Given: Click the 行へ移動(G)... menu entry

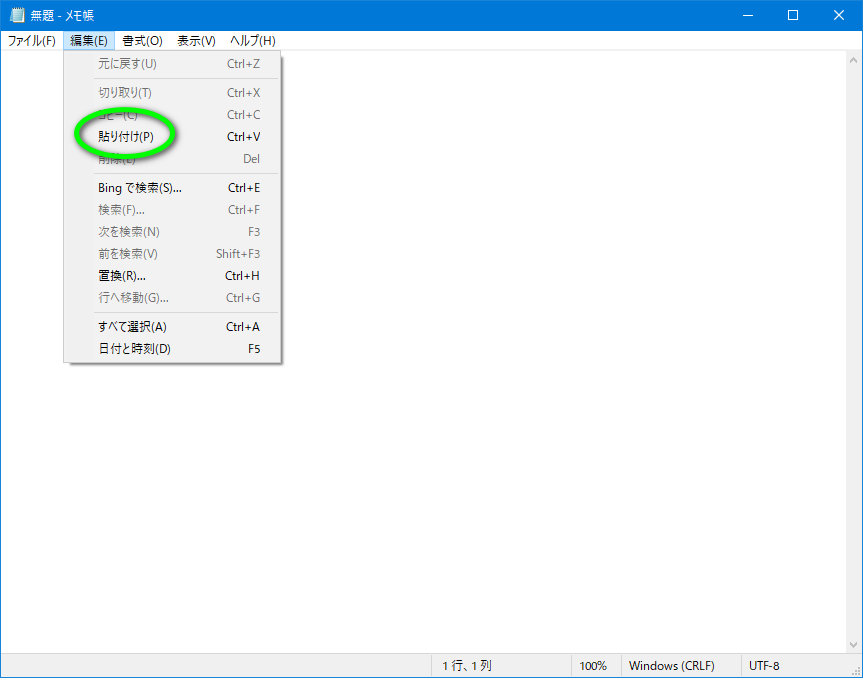Looking at the screenshot, I should (133, 298).
